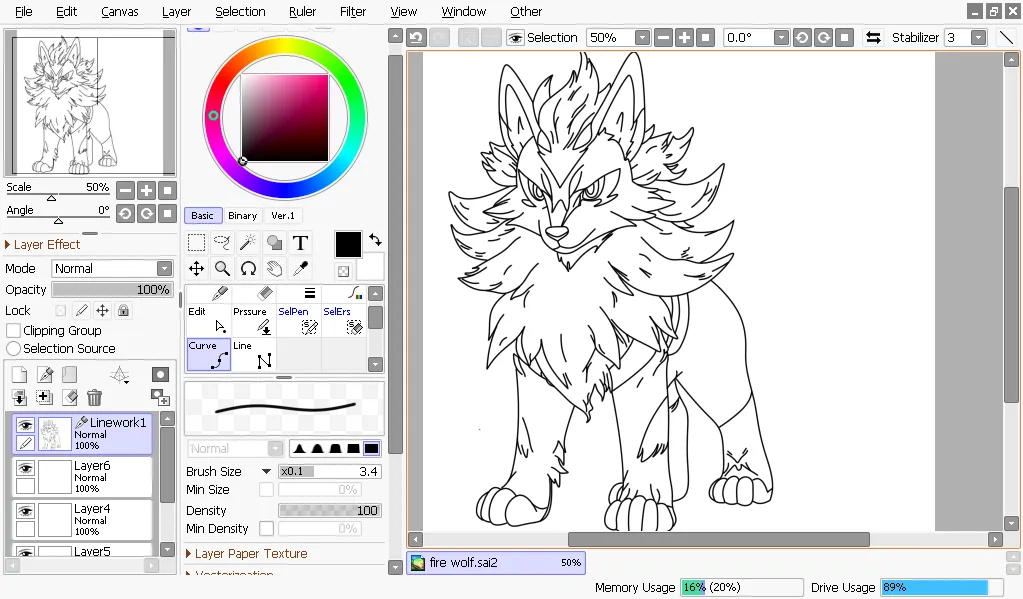Enable the Clipping Group checkbox
Viewport: 1023px width, 599px height.
click(x=13, y=330)
